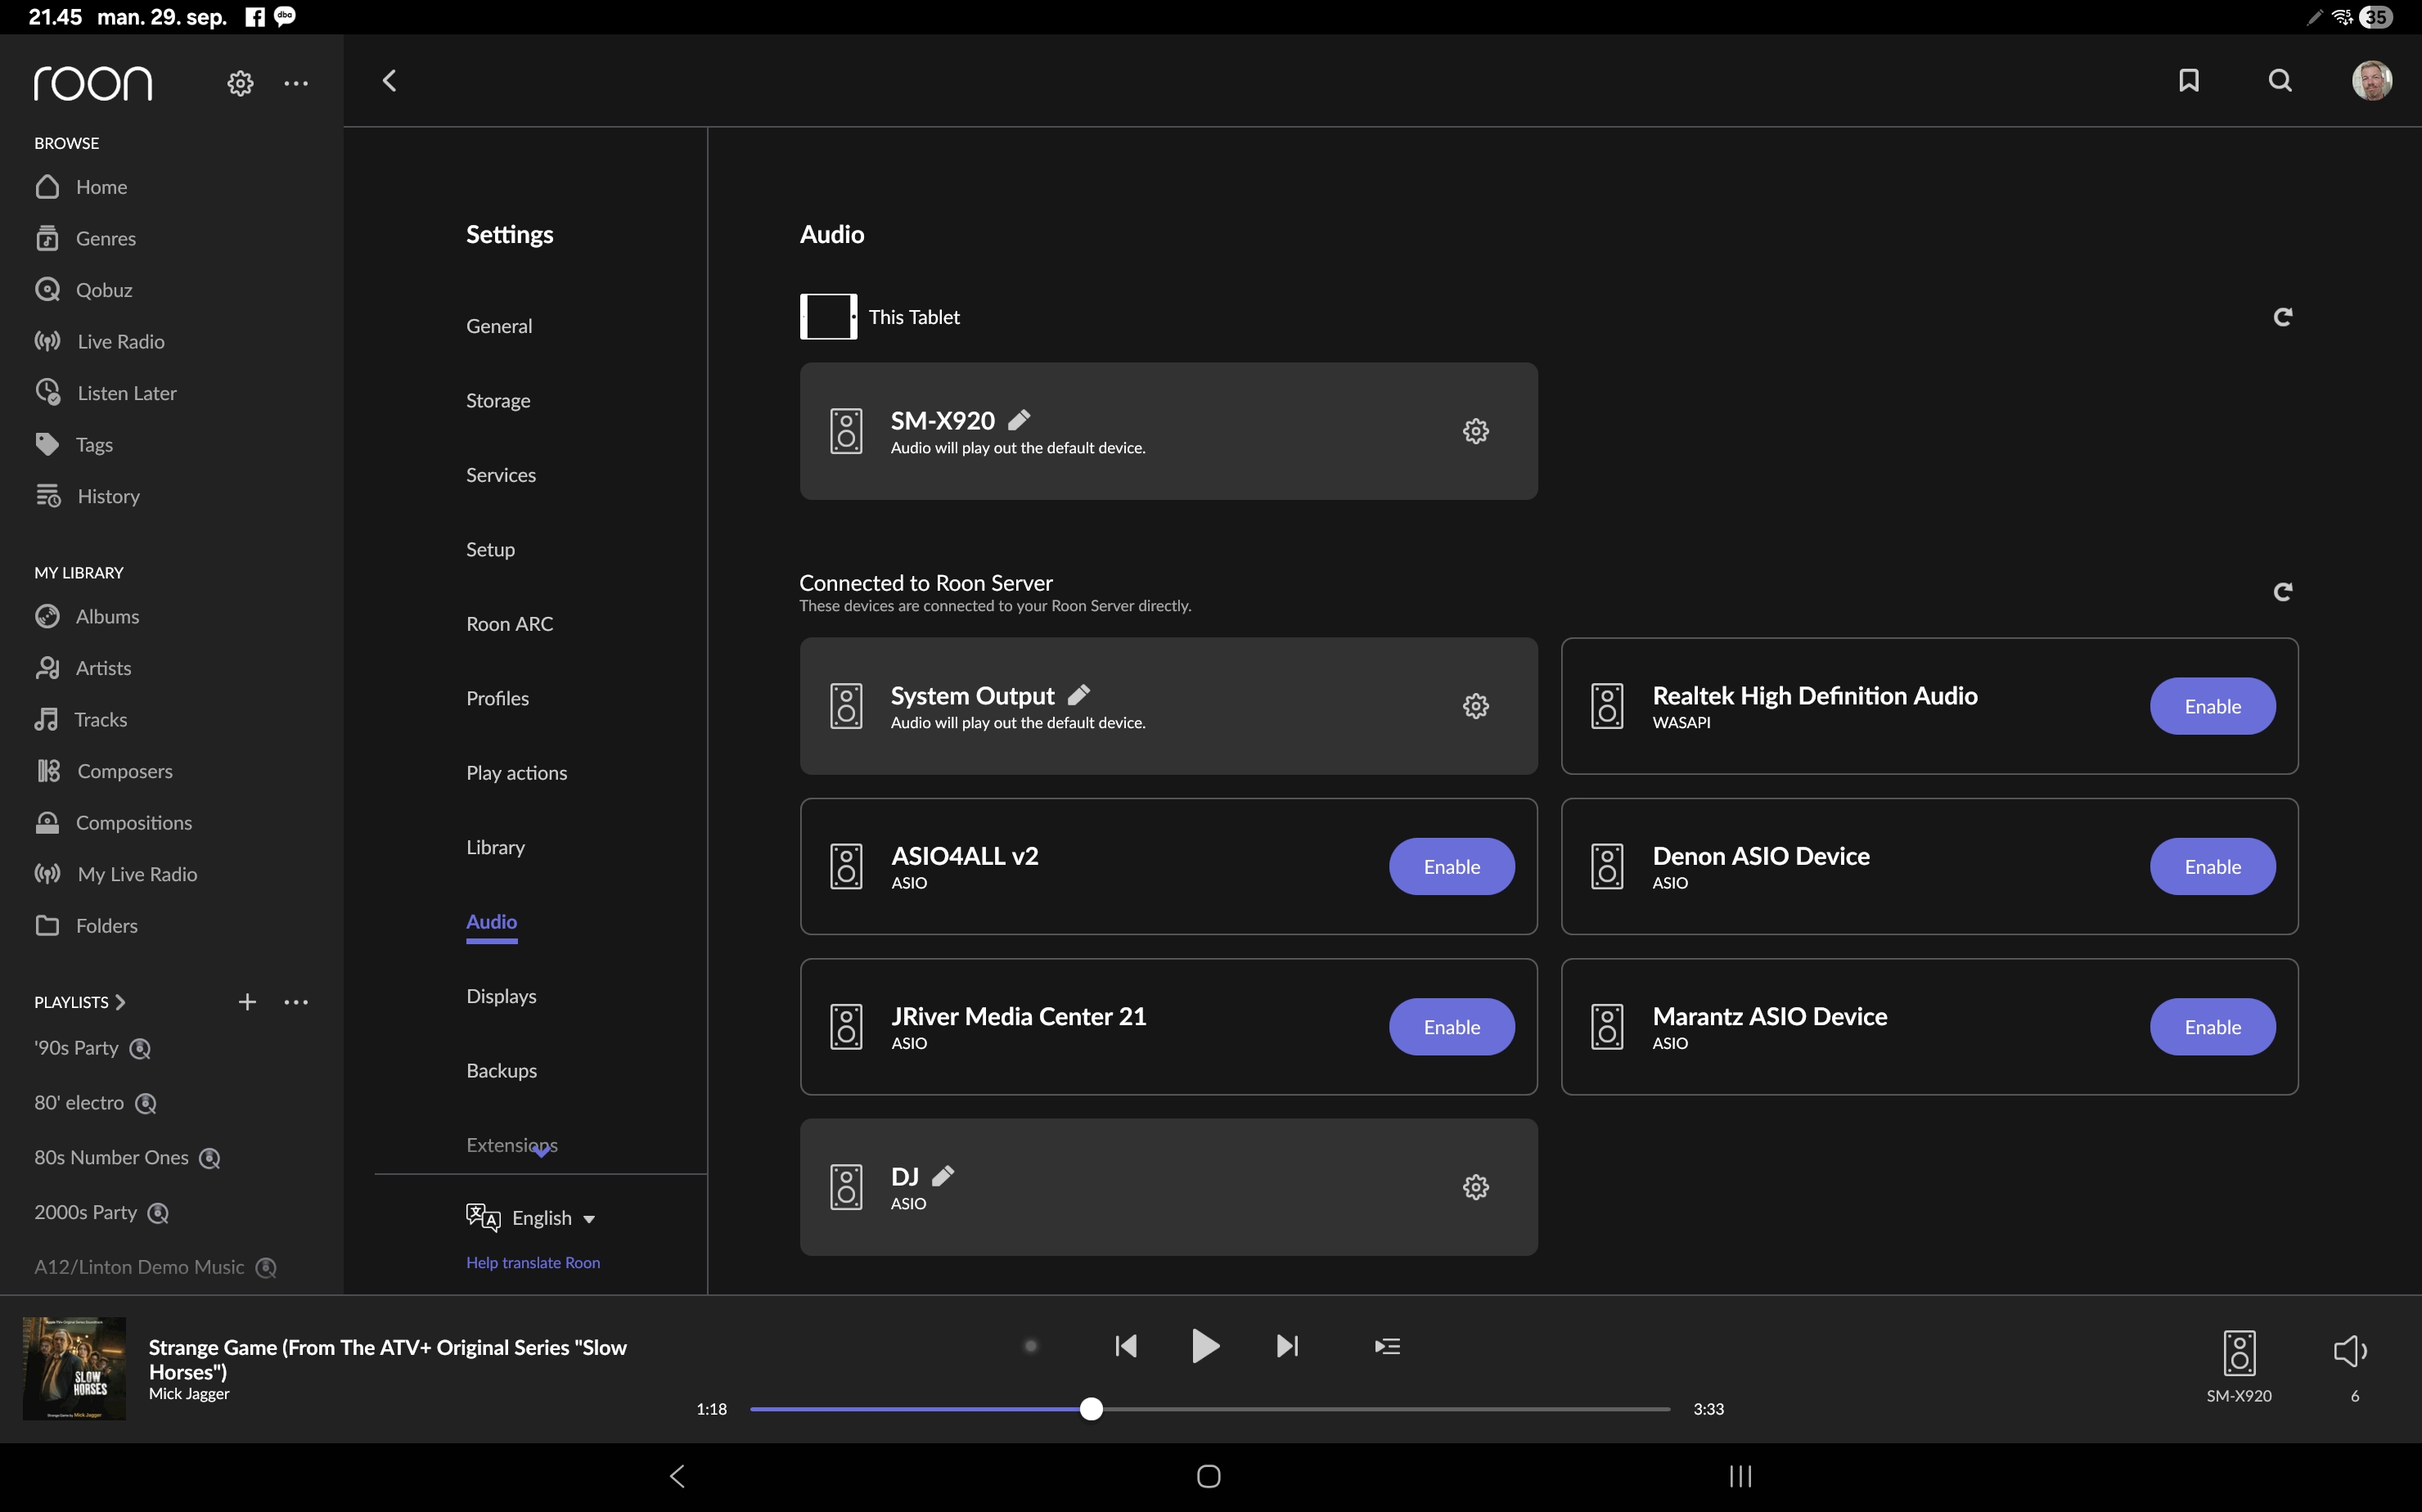Viewport: 2422px width, 1512px height.
Task: Open bookmarks
Action: pyautogui.click(x=2188, y=81)
